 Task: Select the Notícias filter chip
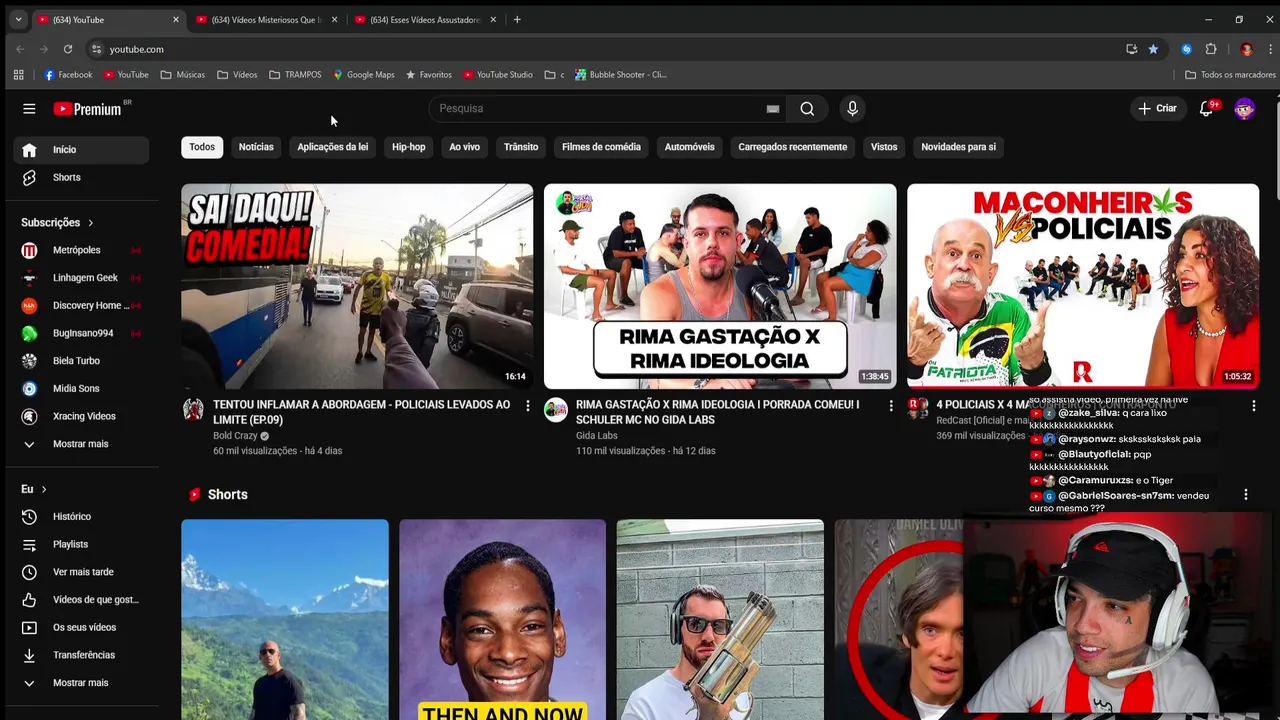256,147
